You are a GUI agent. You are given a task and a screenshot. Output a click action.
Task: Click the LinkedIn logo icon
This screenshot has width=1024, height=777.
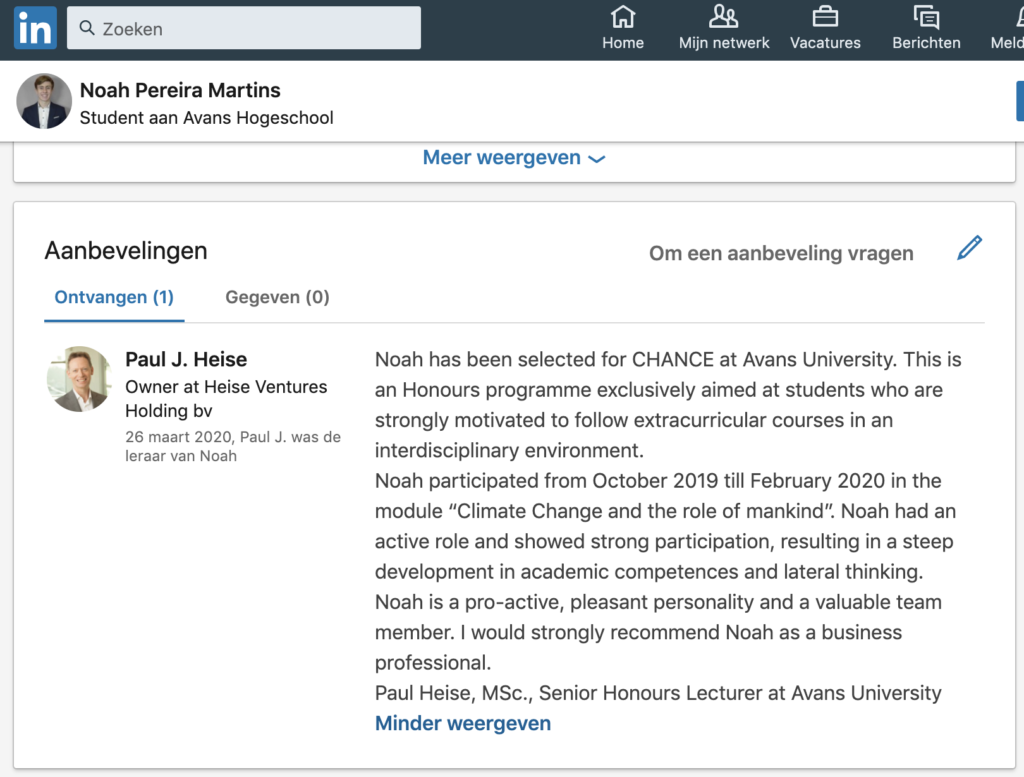point(35,28)
